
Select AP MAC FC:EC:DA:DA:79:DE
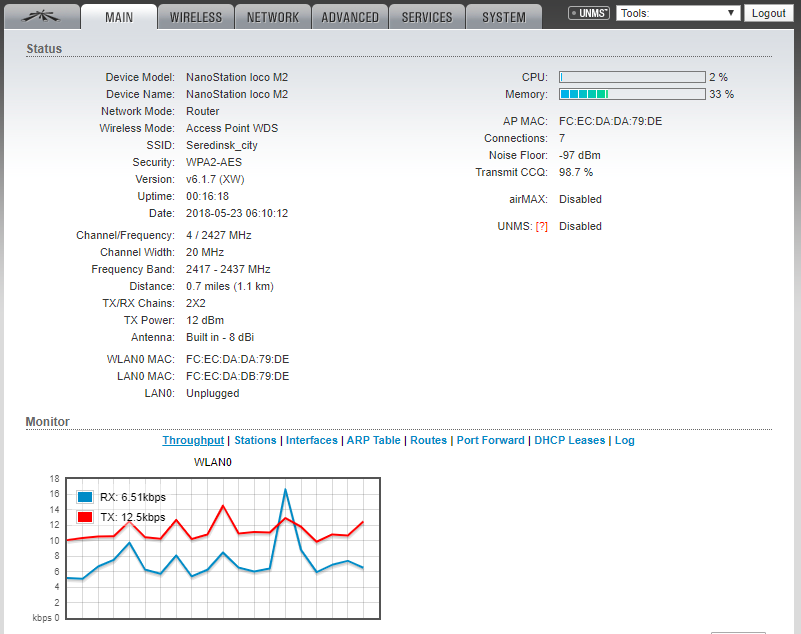click(x=610, y=121)
